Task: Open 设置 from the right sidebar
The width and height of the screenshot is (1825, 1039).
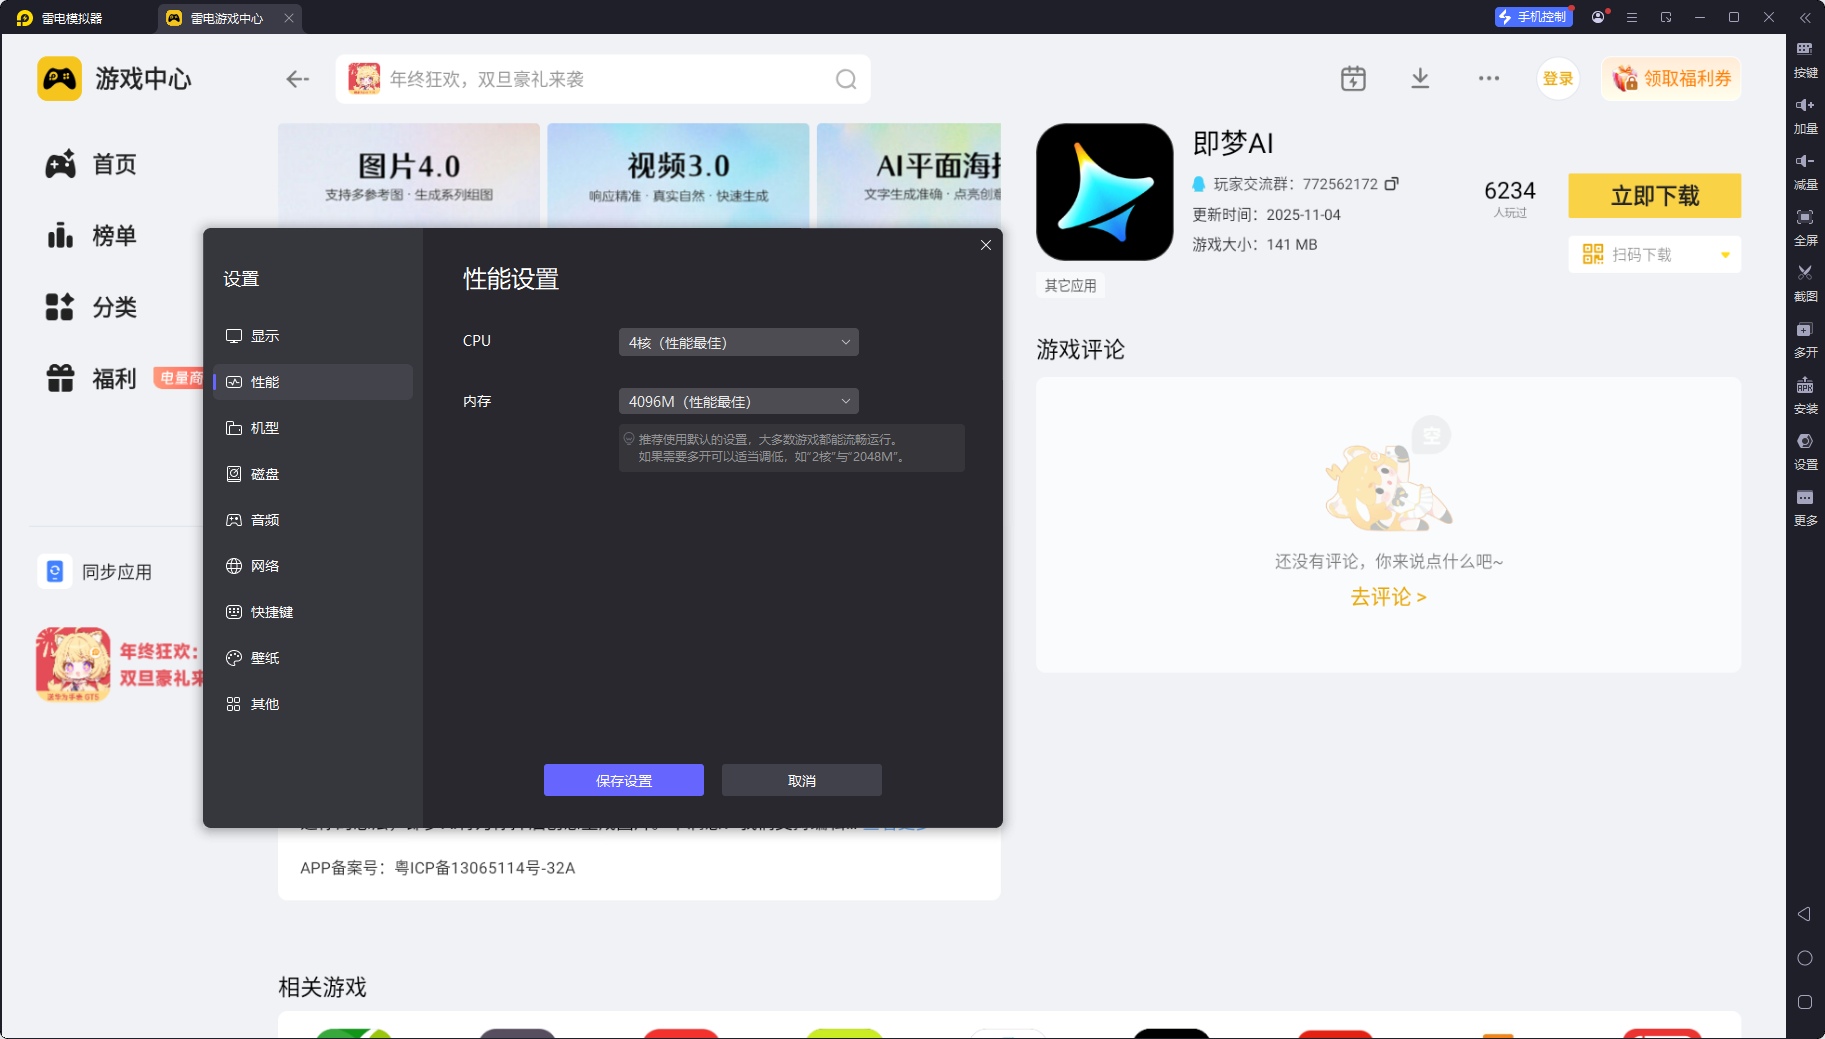Action: [x=1805, y=451]
